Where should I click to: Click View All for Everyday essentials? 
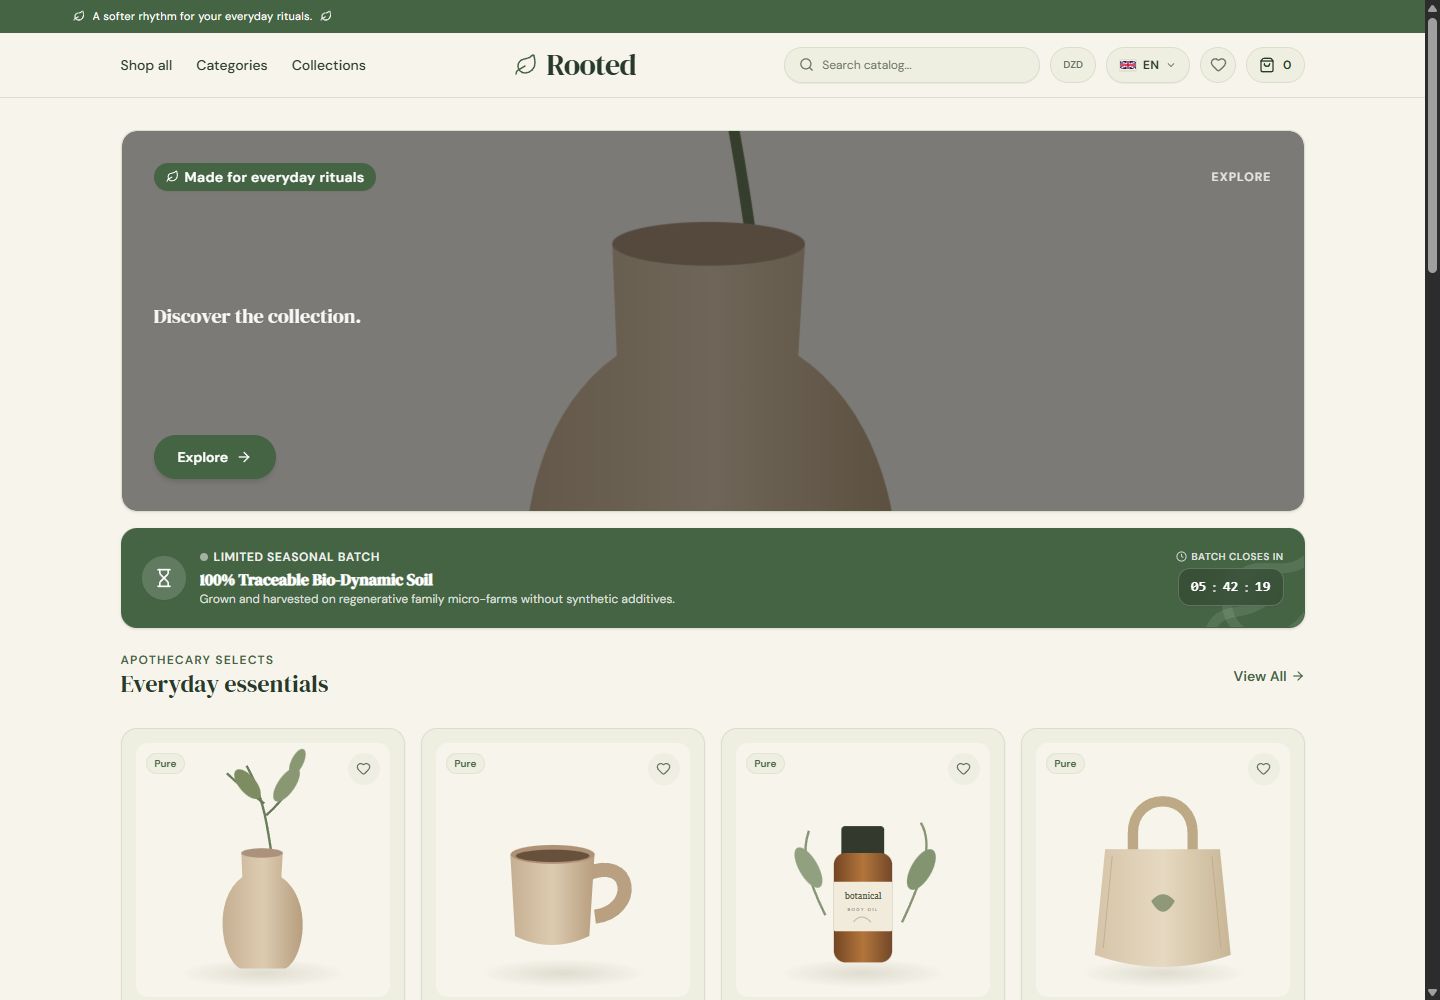1268,676
